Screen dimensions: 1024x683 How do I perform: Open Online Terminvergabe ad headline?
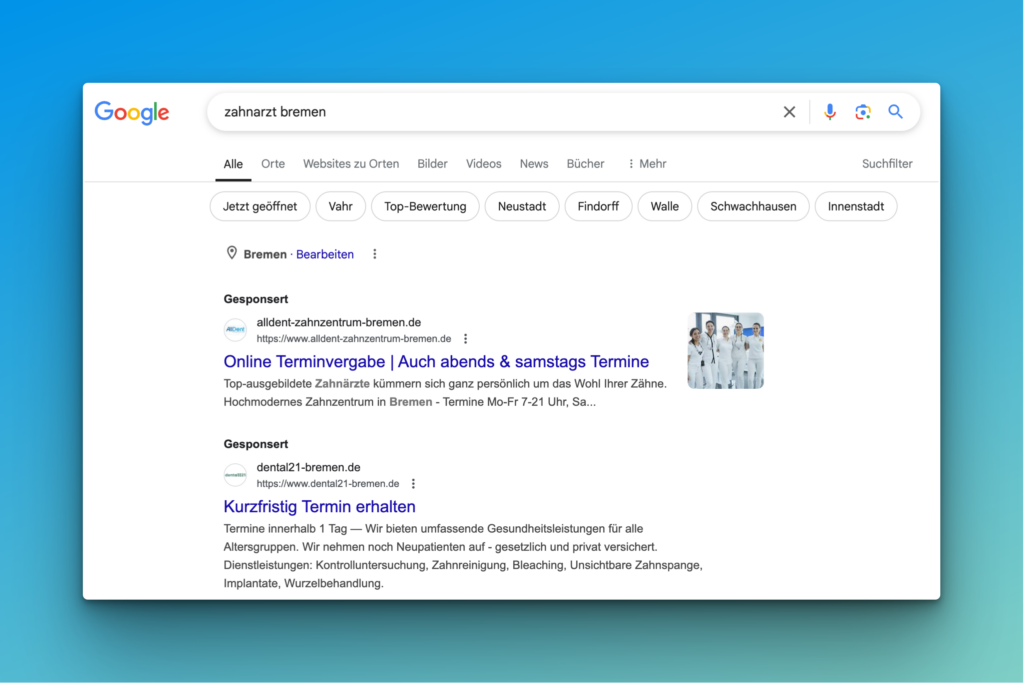tap(436, 361)
